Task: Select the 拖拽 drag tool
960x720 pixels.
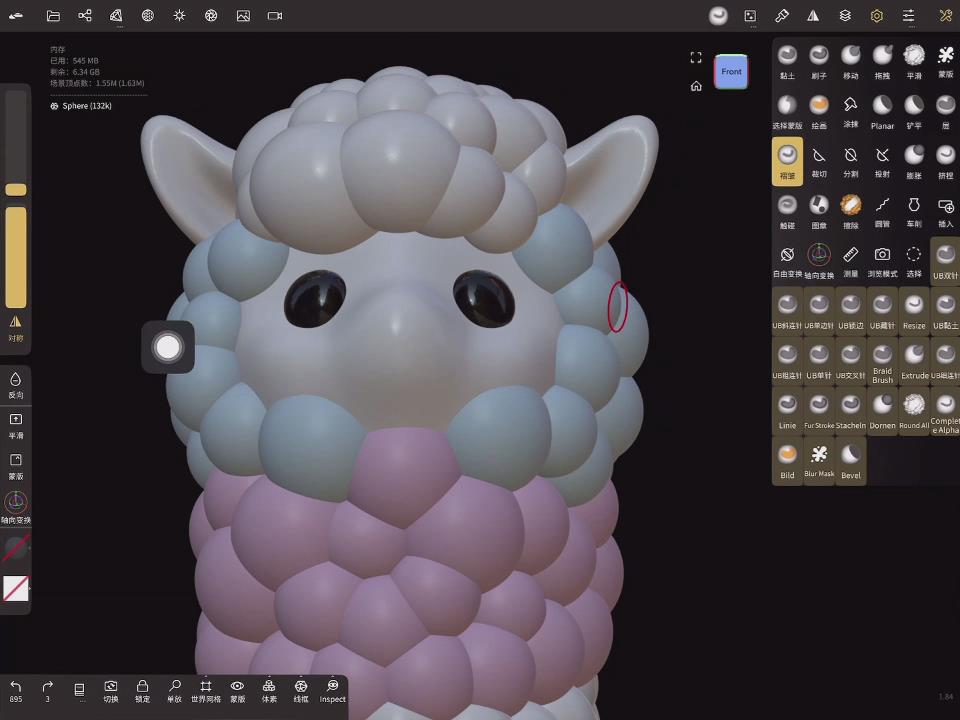Action: click(882, 62)
